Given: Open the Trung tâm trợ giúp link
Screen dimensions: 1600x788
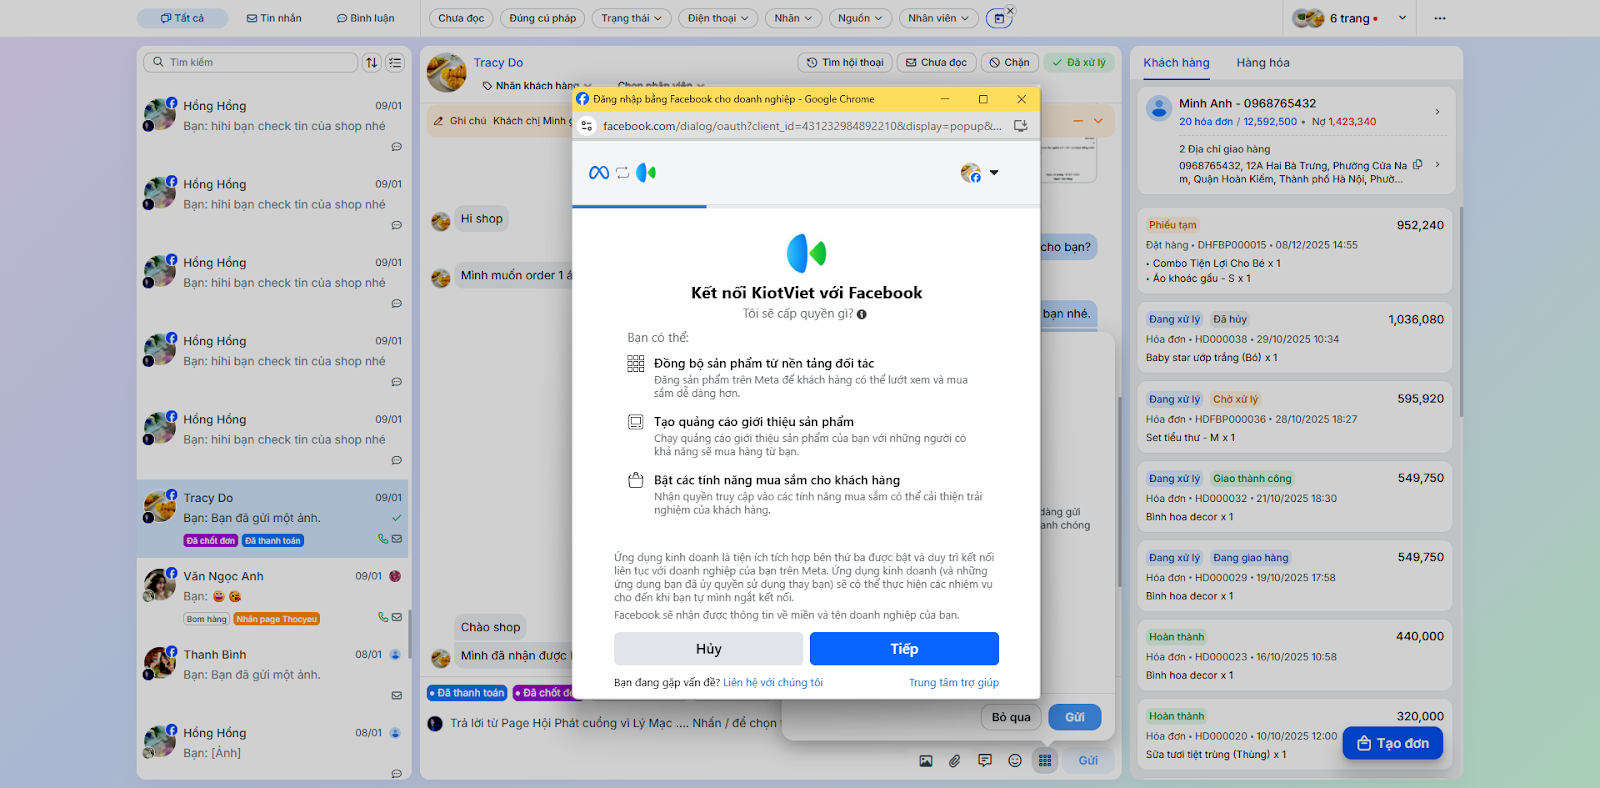Looking at the screenshot, I should click(x=954, y=683).
